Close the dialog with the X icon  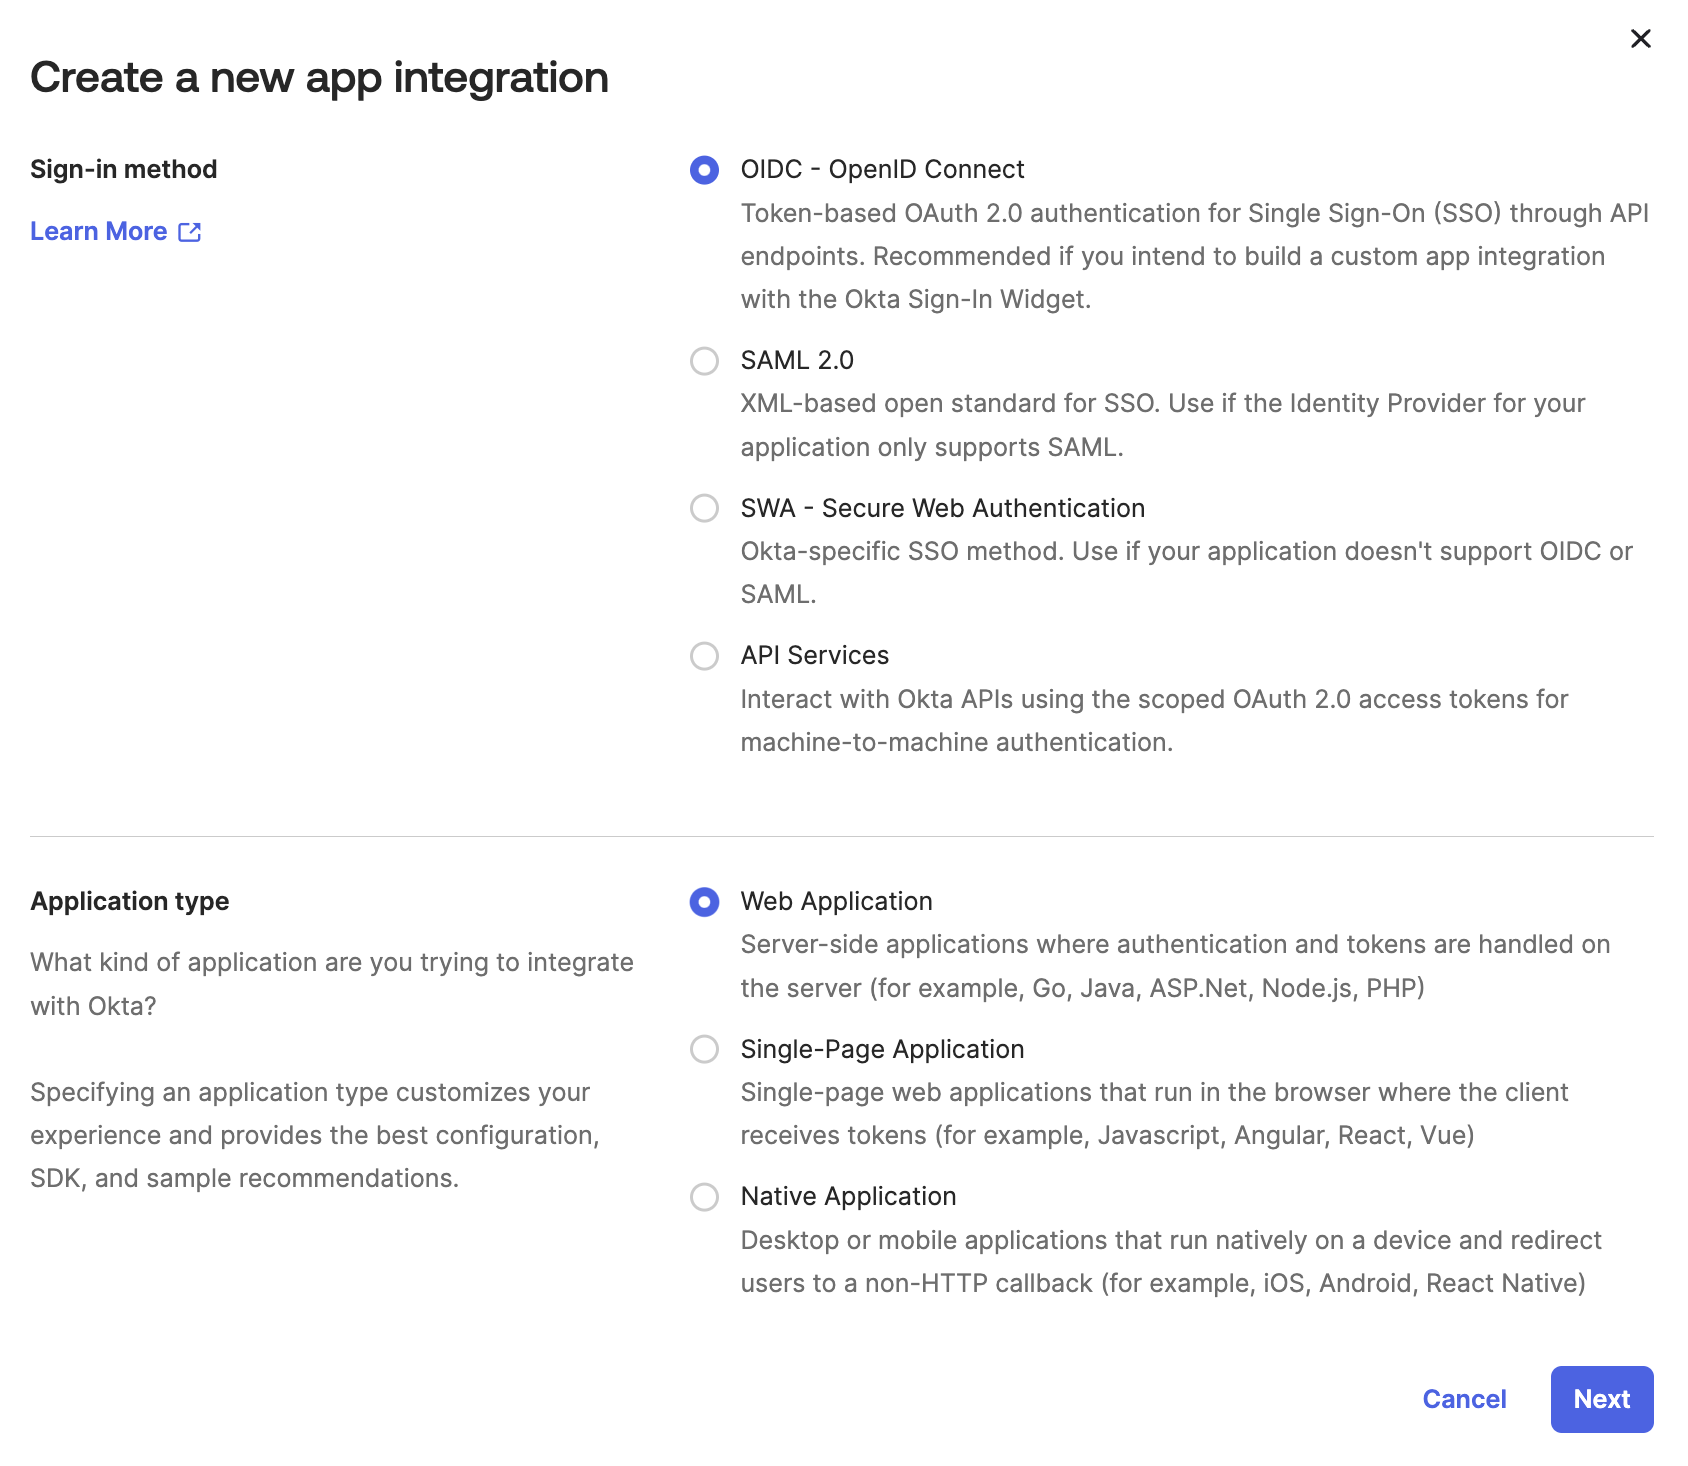tap(1641, 39)
